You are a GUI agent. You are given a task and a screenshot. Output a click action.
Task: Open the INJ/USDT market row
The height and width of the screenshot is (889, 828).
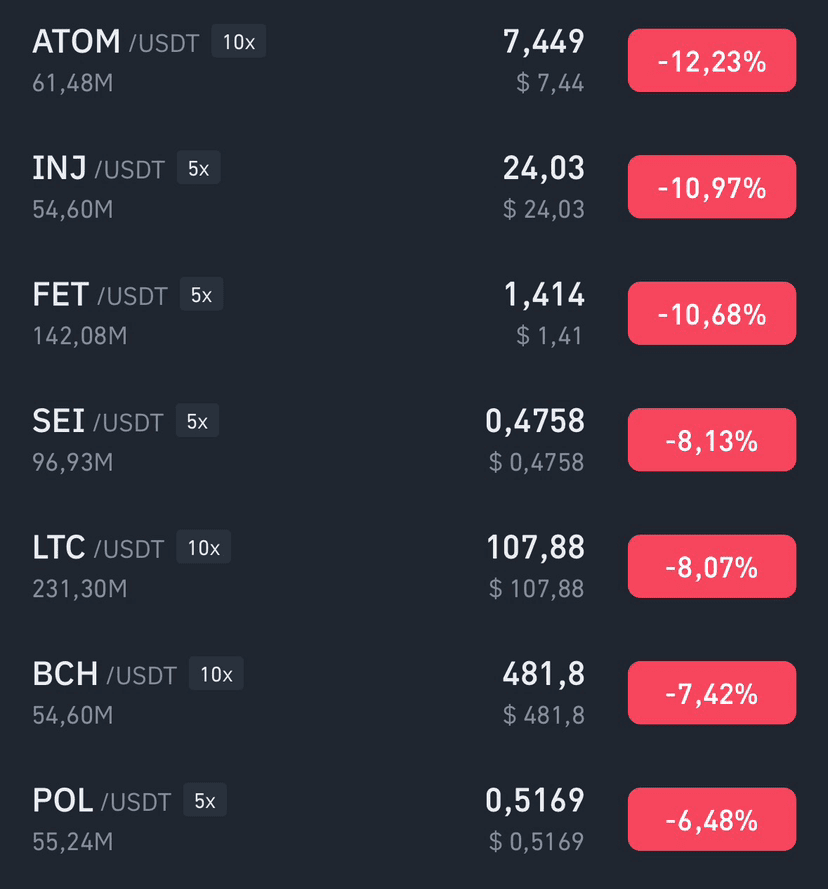click(414, 187)
